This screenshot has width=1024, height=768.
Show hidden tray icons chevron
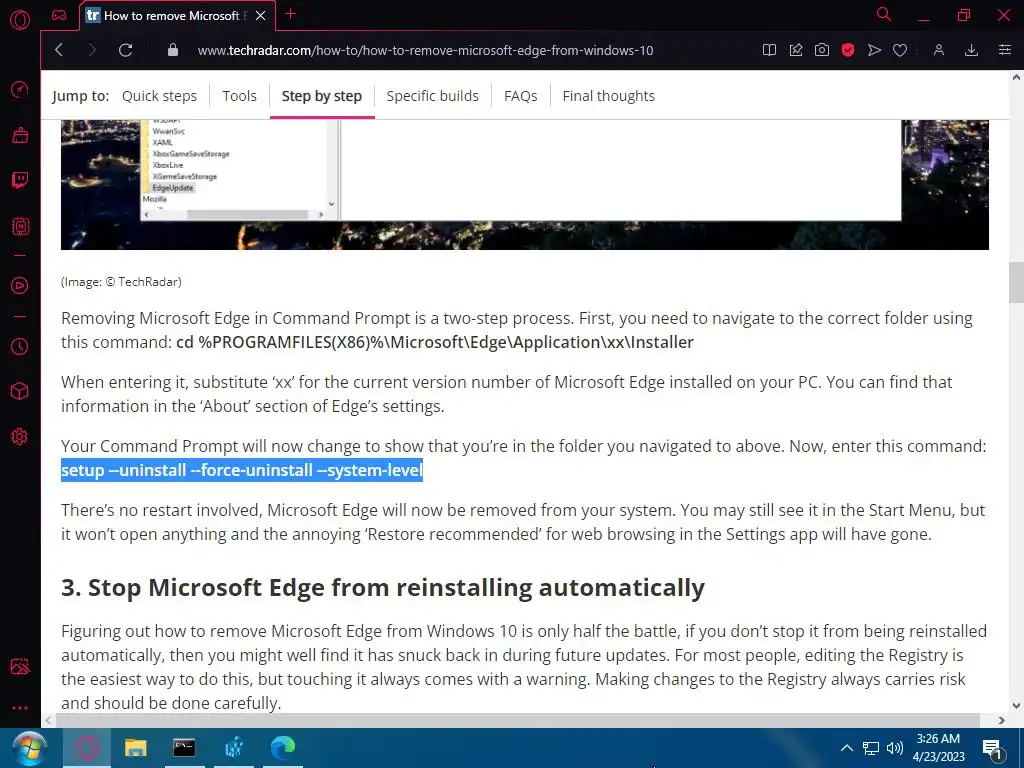[846, 748]
